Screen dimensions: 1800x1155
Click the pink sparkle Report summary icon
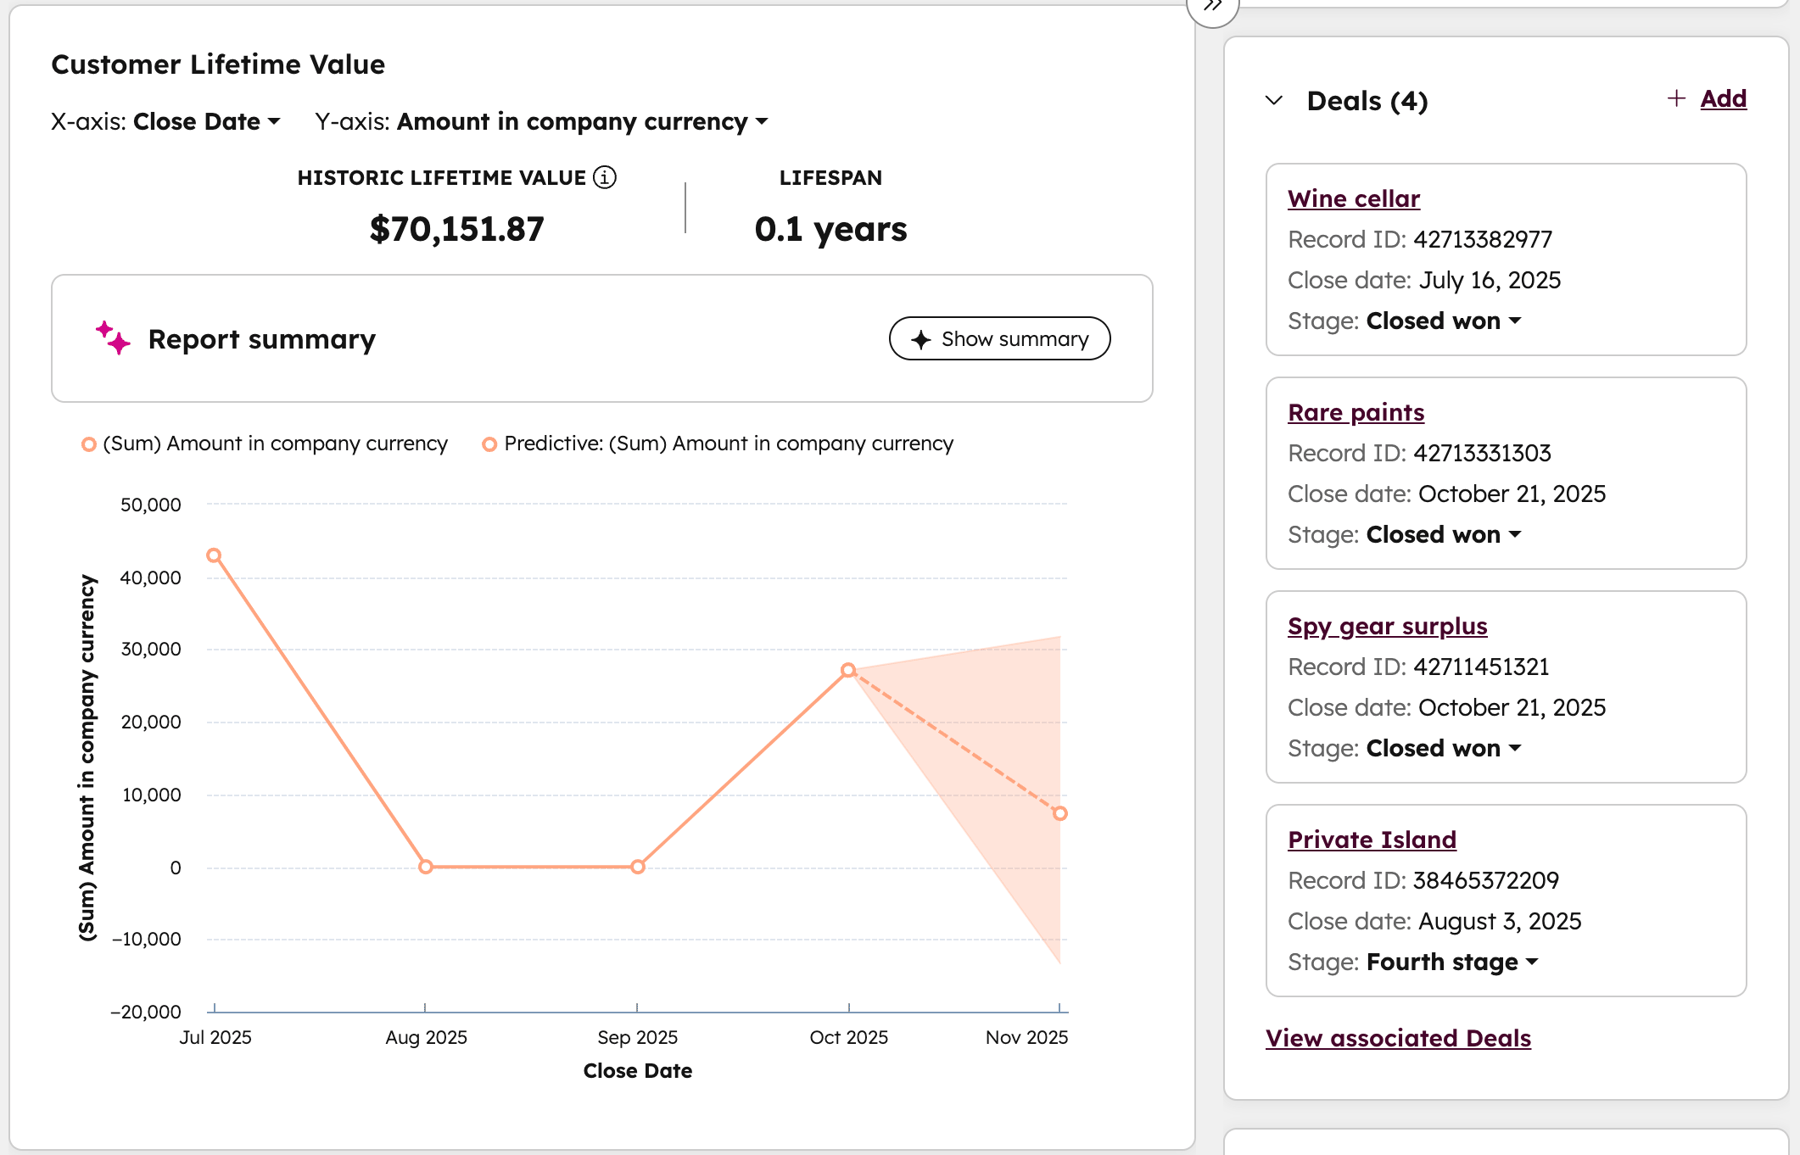coord(113,338)
